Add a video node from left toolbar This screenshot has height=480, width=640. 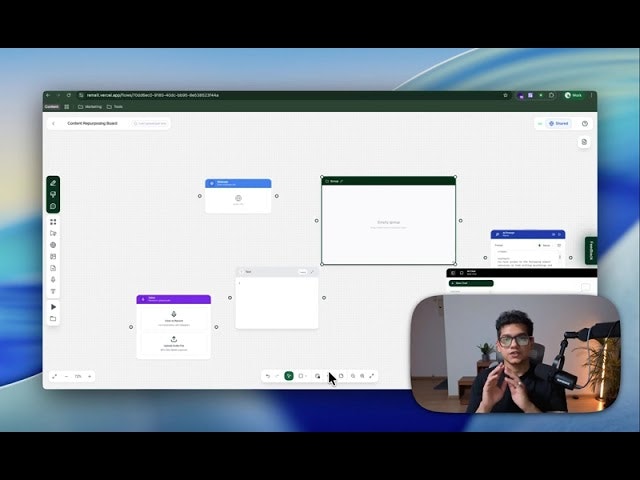point(53,233)
